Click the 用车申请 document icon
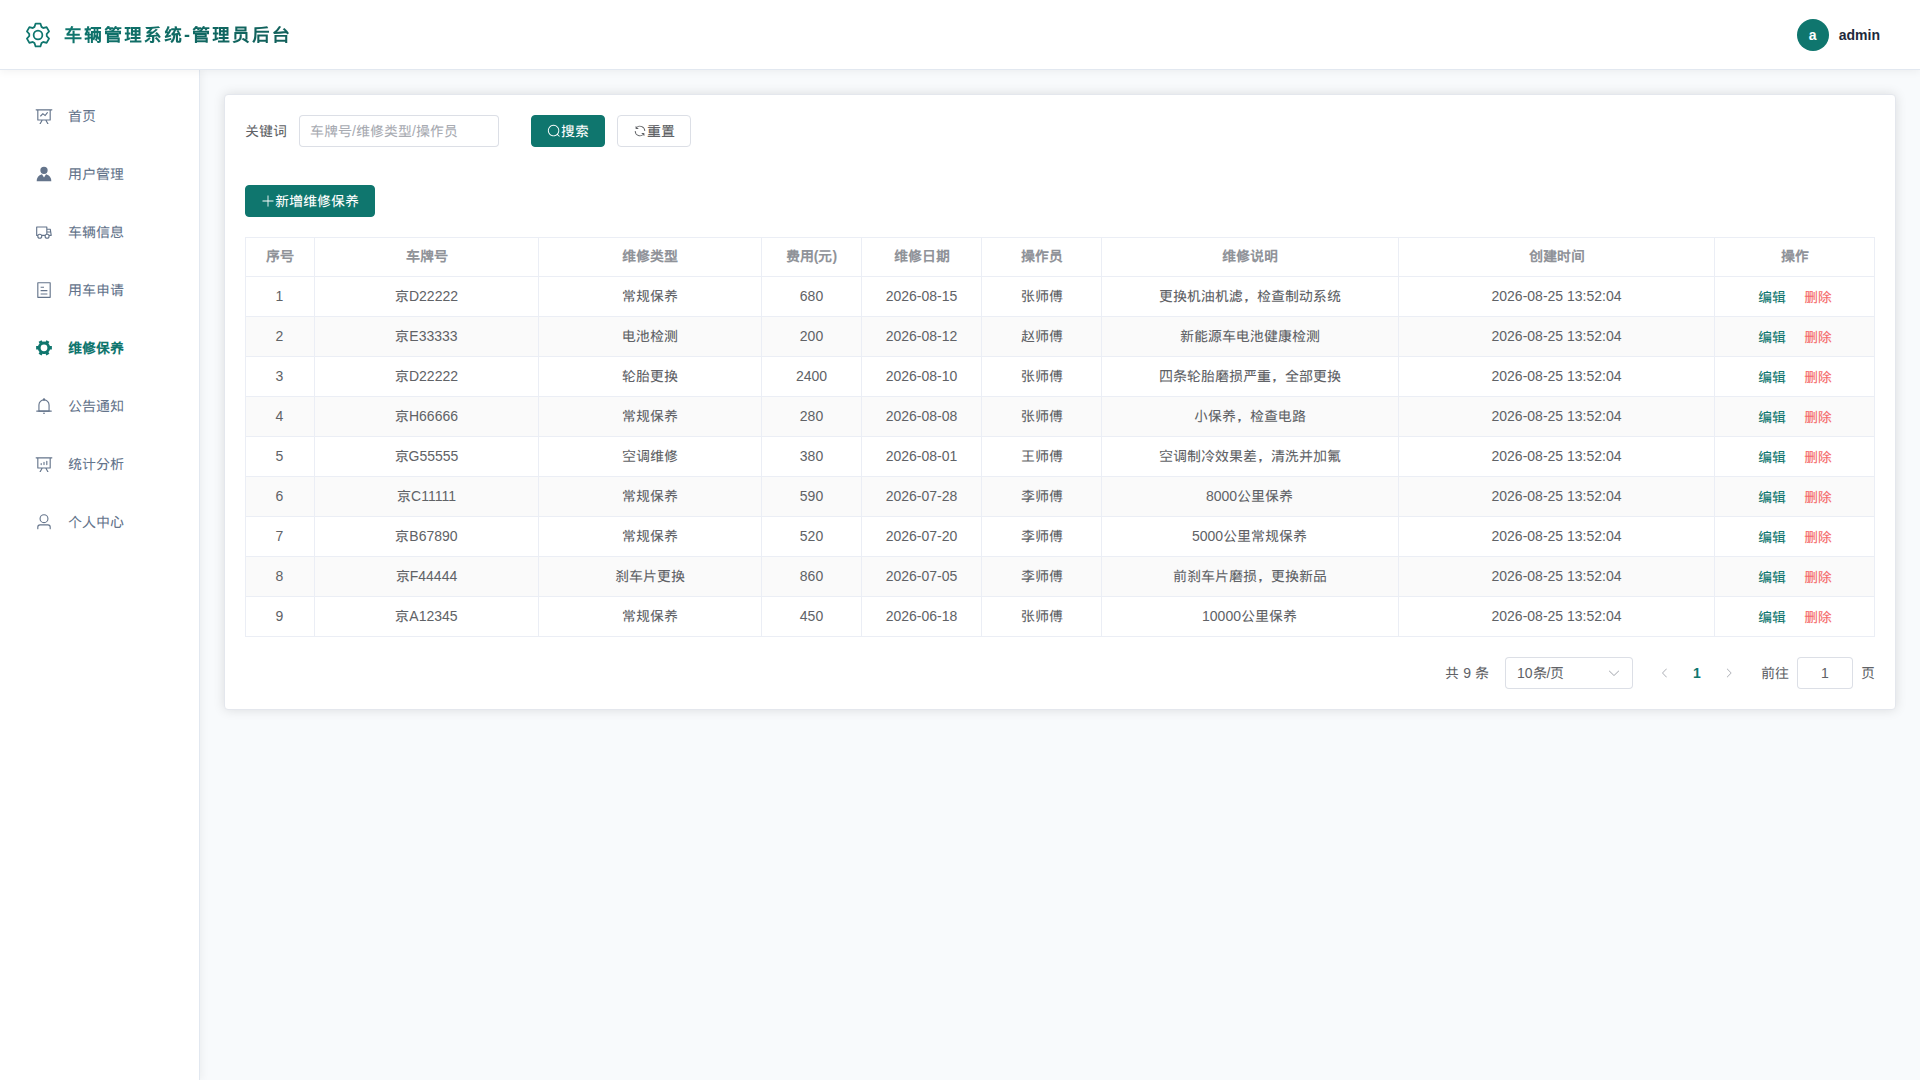The image size is (1920, 1080). (44, 290)
